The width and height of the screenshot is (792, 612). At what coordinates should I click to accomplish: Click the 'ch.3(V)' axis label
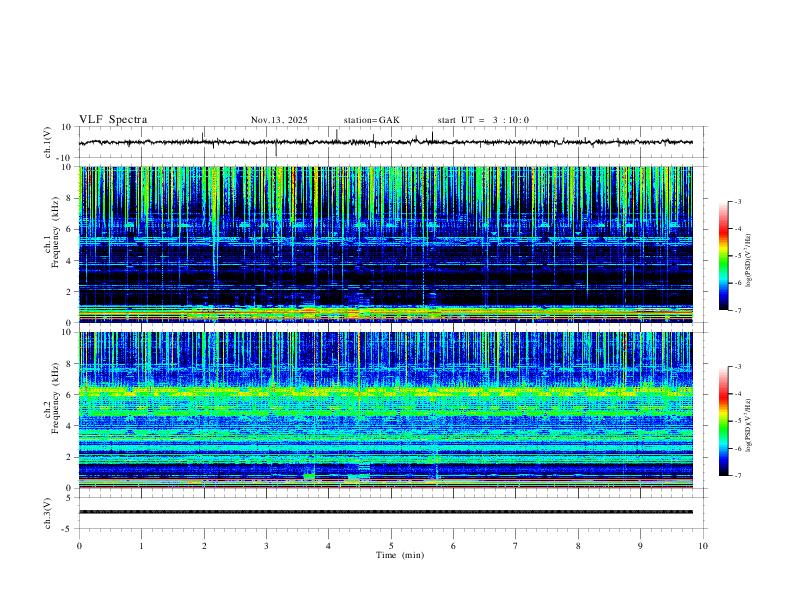pyautogui.click(x=48, y=514)
